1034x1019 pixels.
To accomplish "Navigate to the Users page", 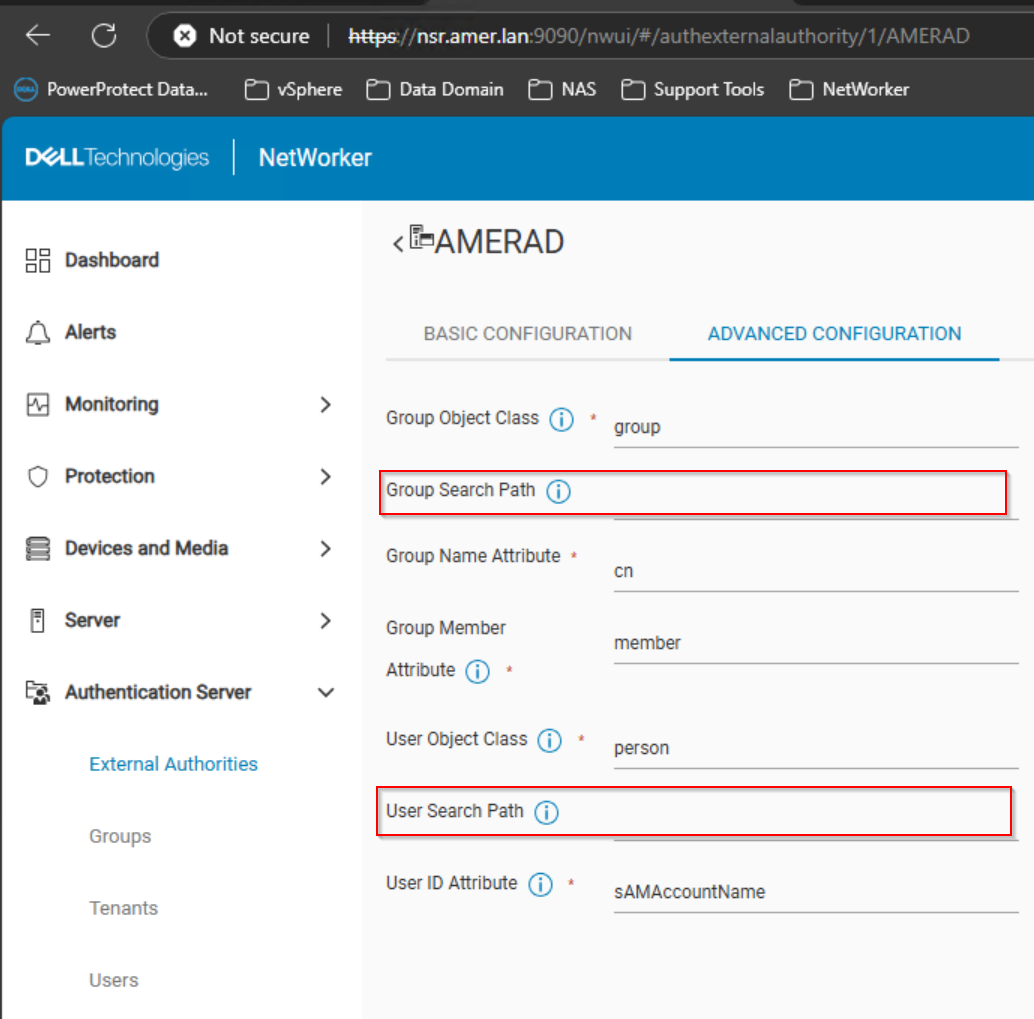I will pos(113,979).
